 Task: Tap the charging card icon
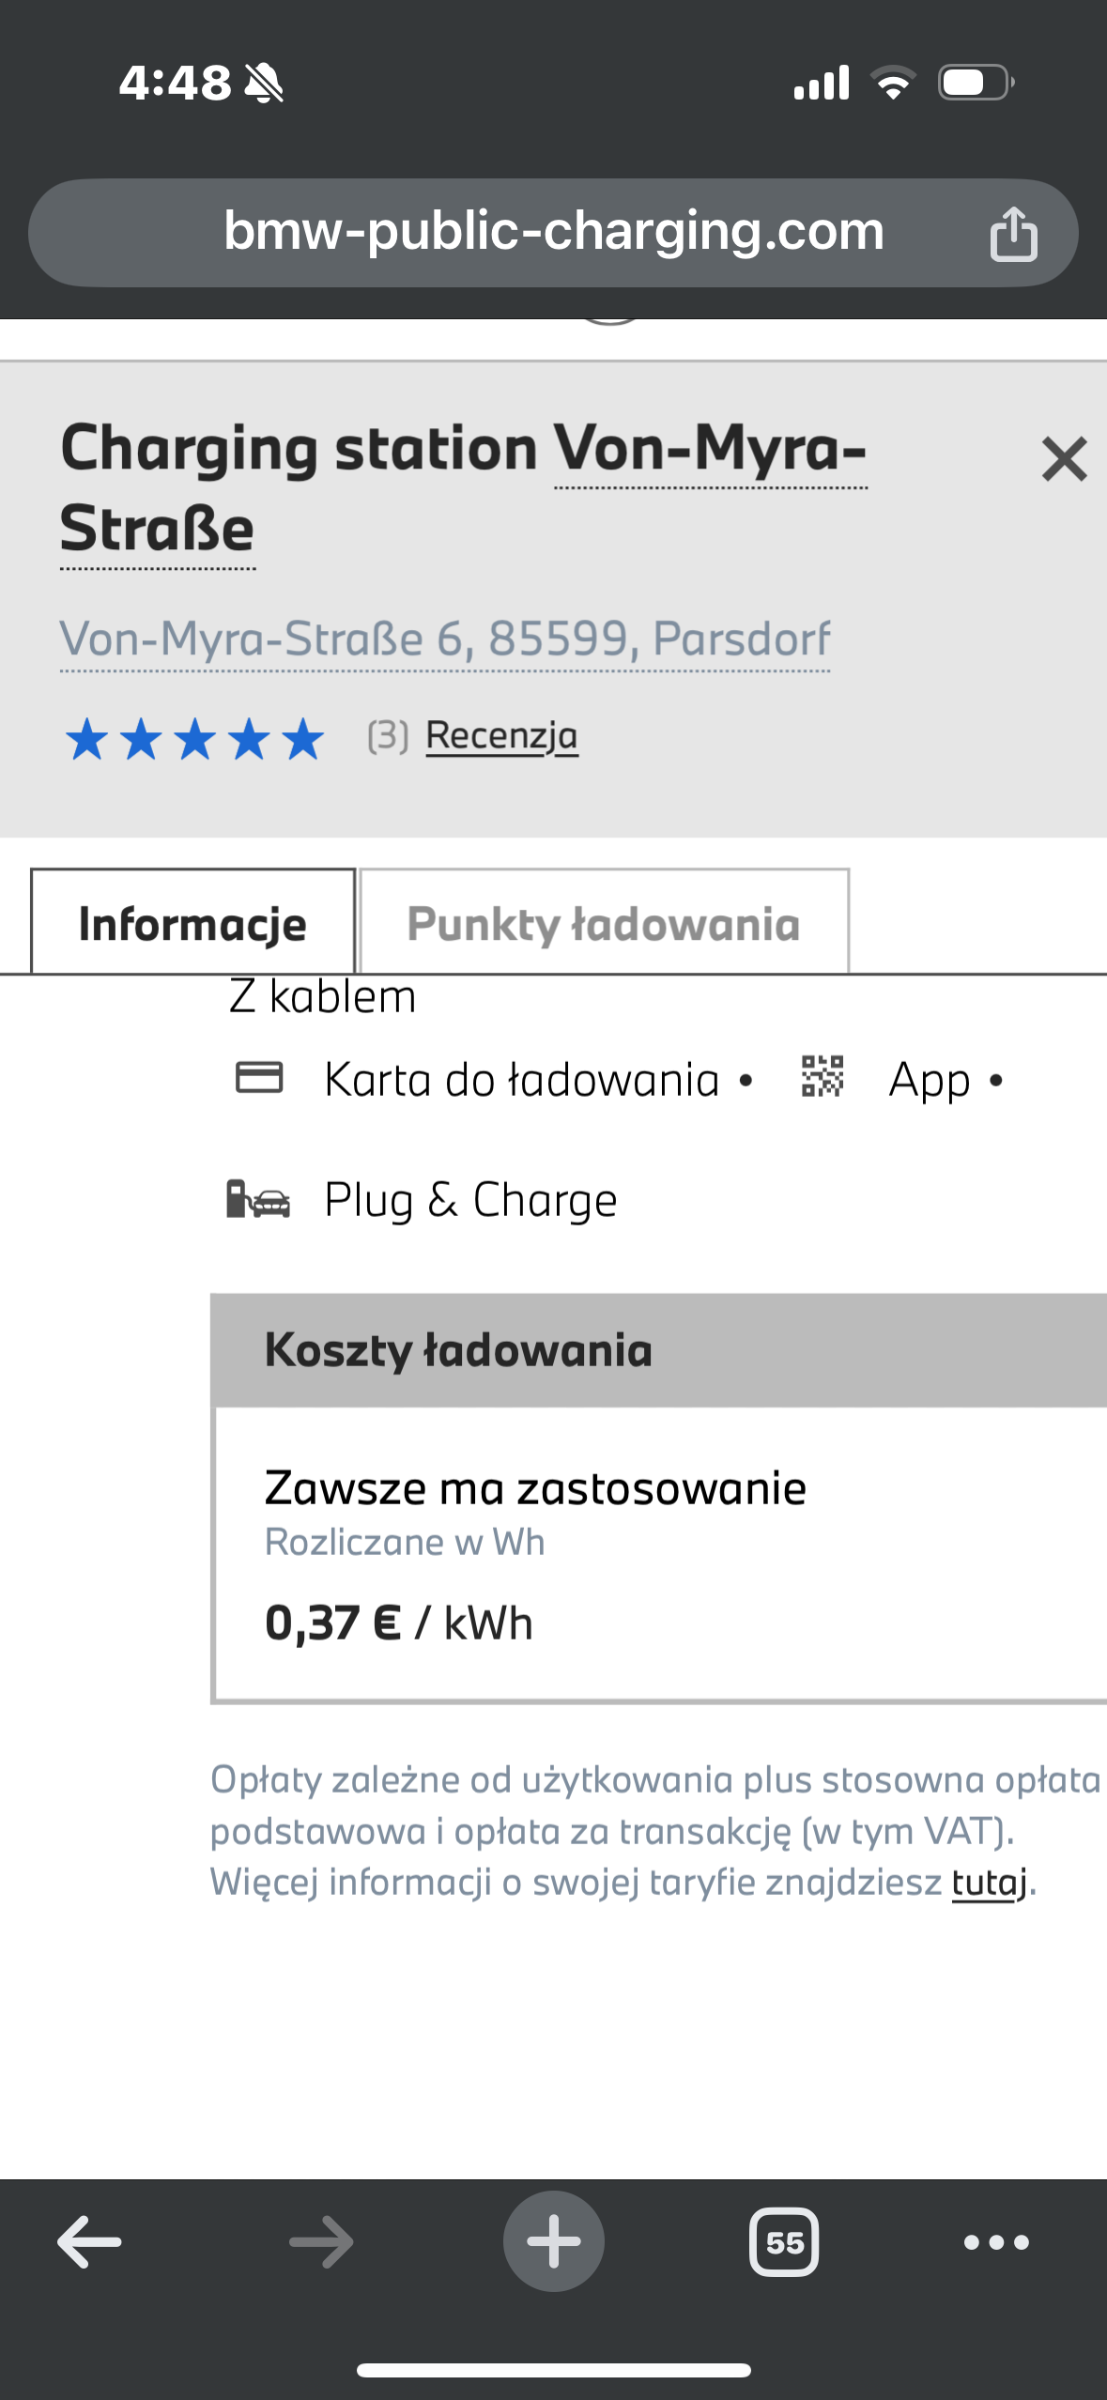tap(259, 1078)
